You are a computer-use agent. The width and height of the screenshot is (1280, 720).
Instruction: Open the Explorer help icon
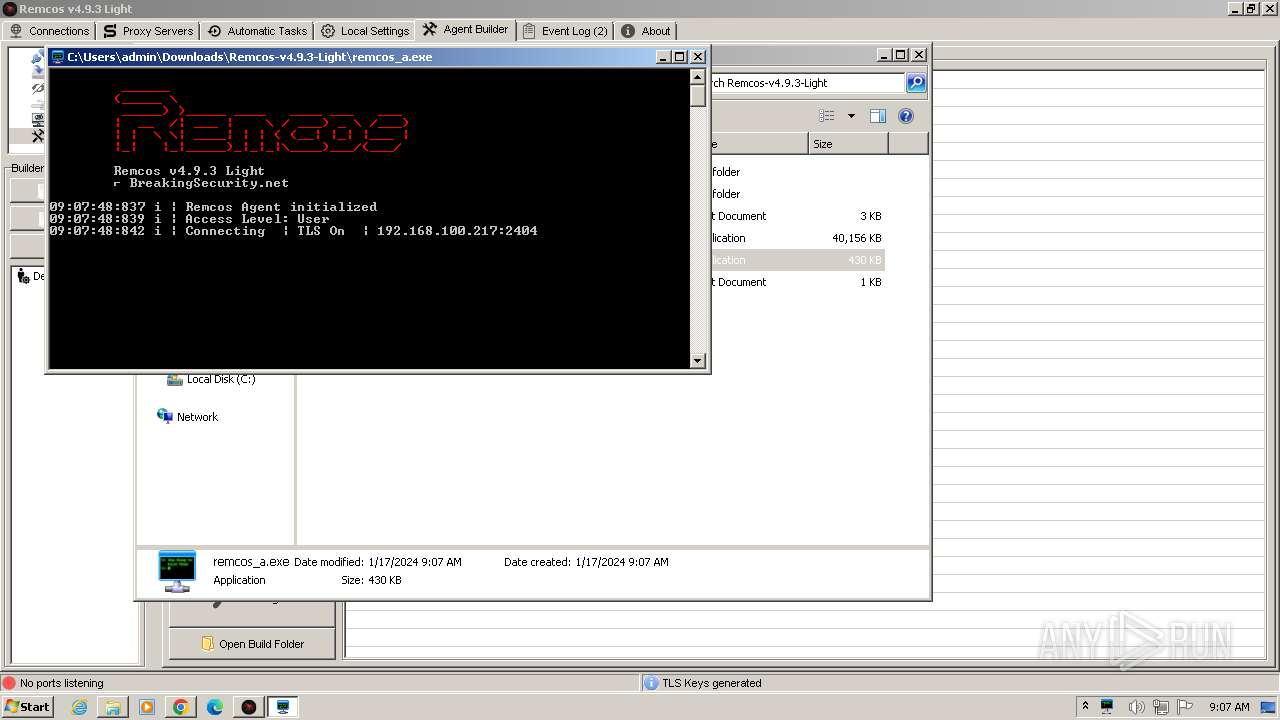pyautogui.click(x=906, y=116)
